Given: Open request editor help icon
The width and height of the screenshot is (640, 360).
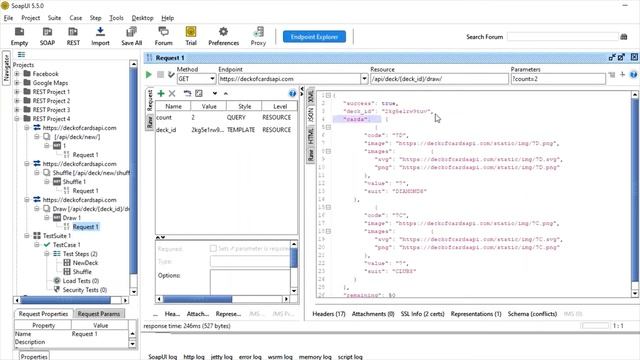Looking at the screenshot, I should click(x=633, y=75).
